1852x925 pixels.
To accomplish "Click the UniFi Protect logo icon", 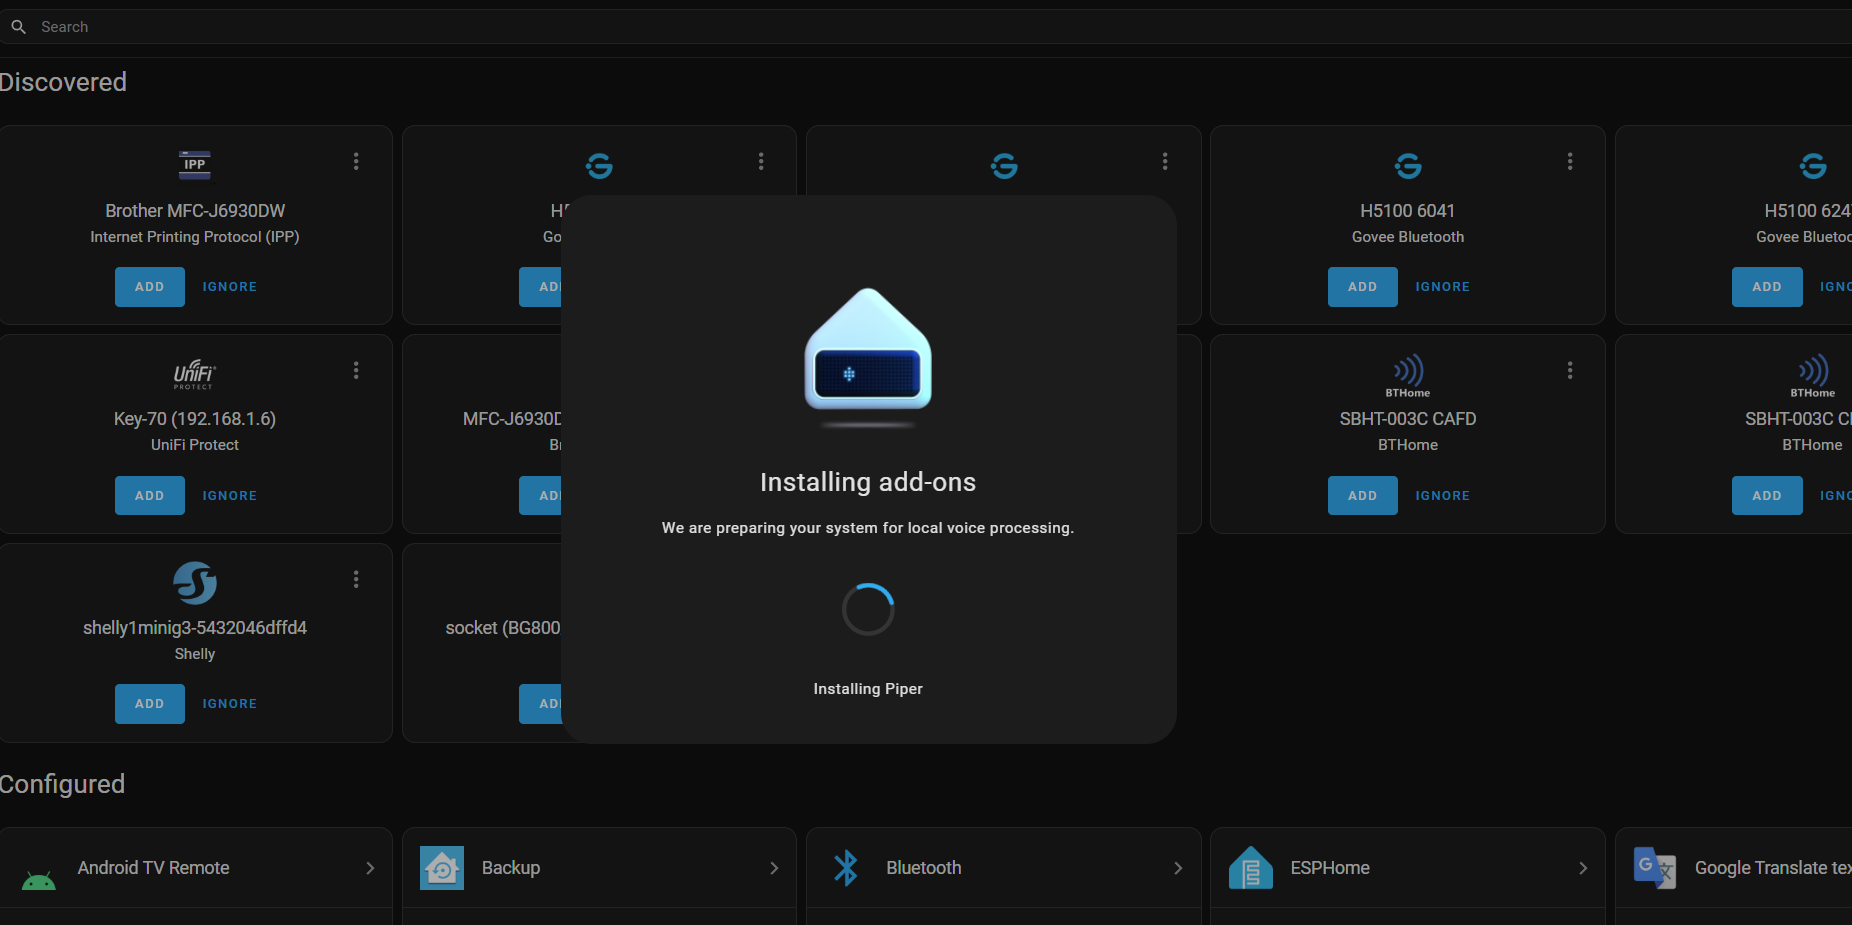I will 195,374.
